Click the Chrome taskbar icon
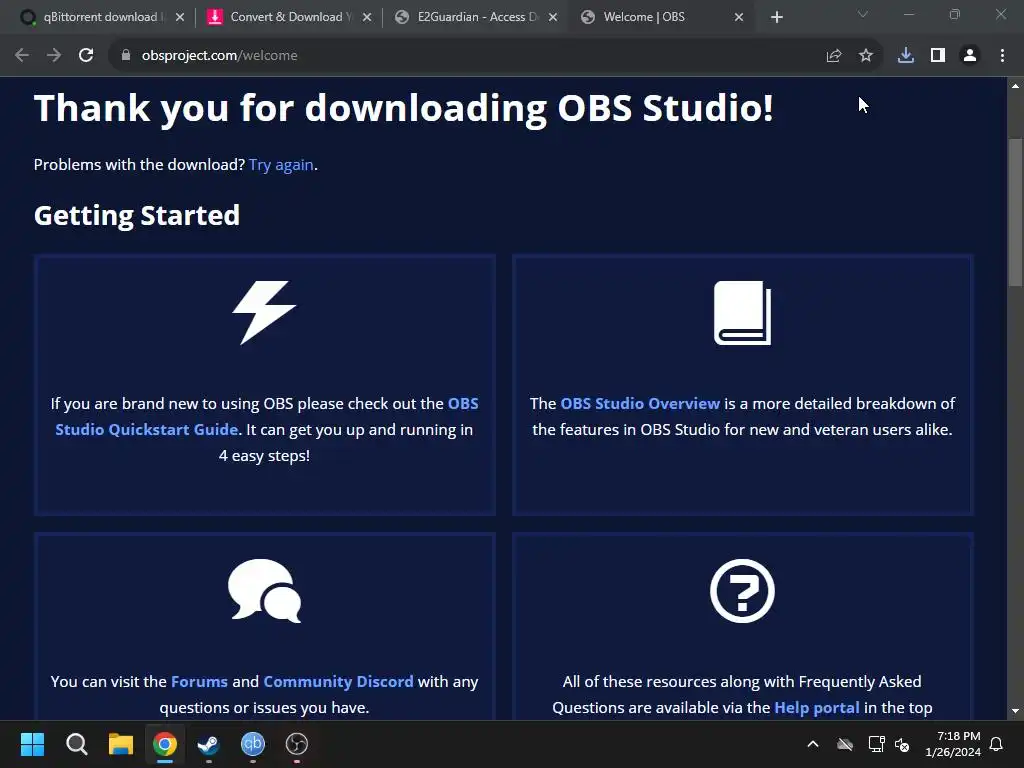Screen dimensions: 1024x768 165,744
